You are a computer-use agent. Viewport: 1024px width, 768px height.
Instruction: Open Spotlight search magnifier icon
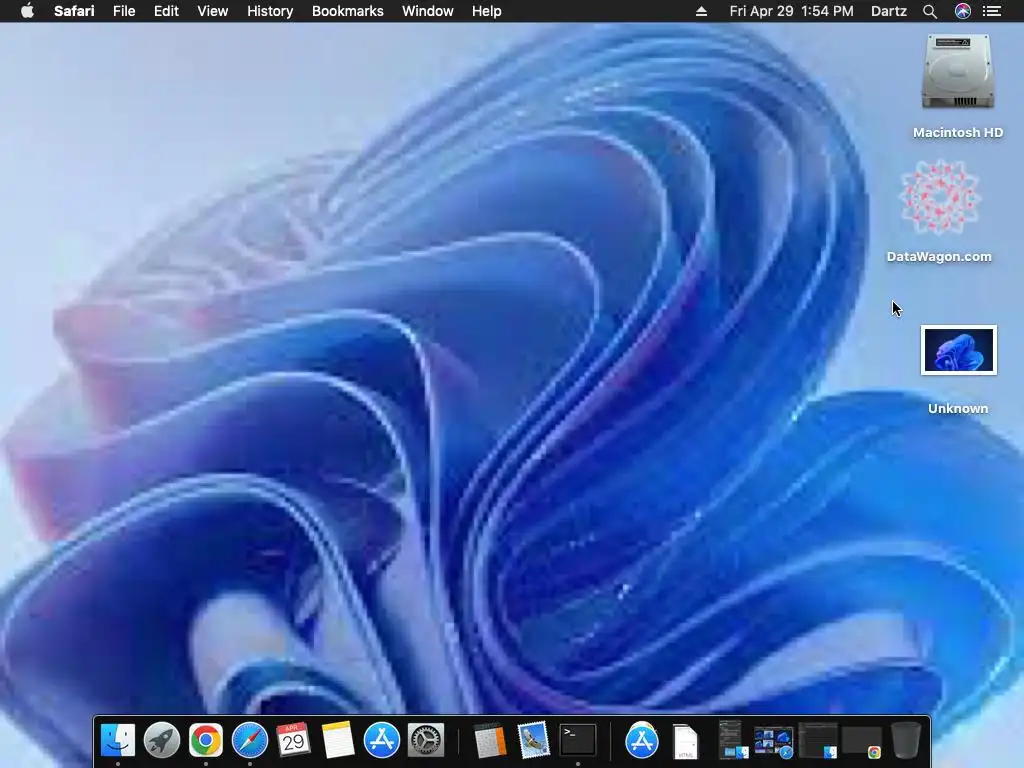[x=930, y=11]
